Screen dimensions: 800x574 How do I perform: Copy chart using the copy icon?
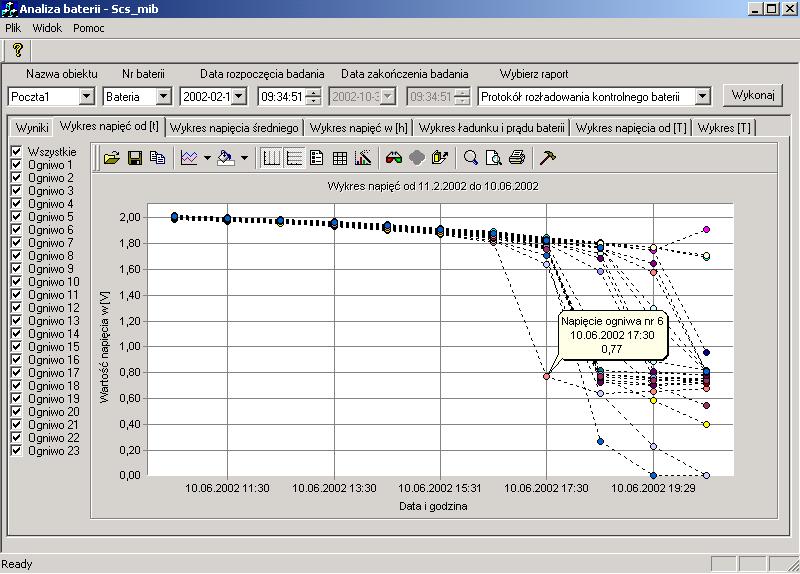pyautogui.click(x=158, y=158)
